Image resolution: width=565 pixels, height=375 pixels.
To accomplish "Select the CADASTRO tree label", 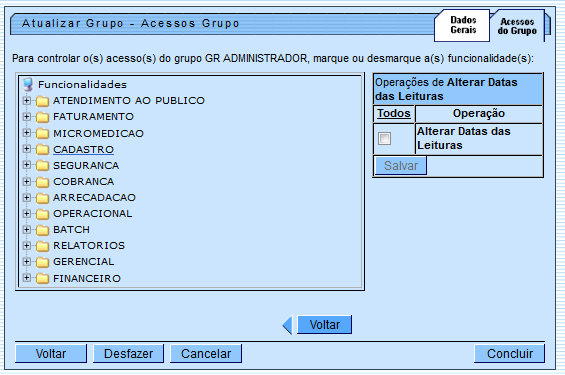I will [x=83, y=149].
